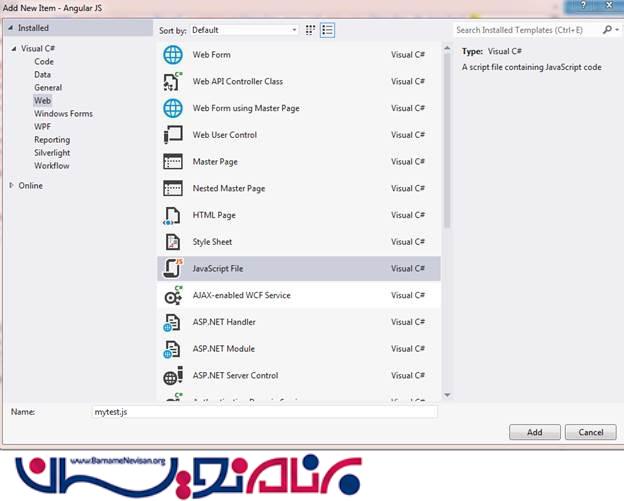Switch to small icons grid view

click(310, 30)
